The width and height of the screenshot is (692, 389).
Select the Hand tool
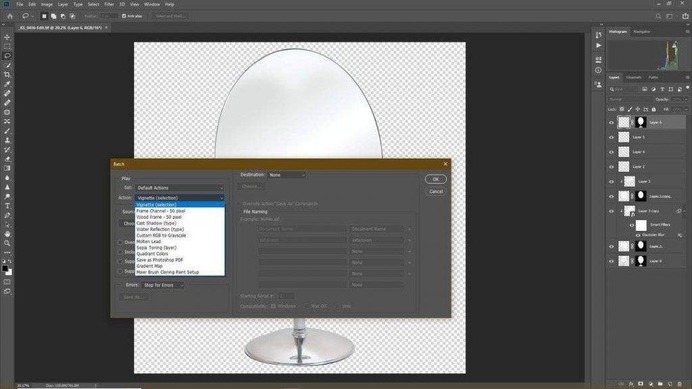[7, 234]
